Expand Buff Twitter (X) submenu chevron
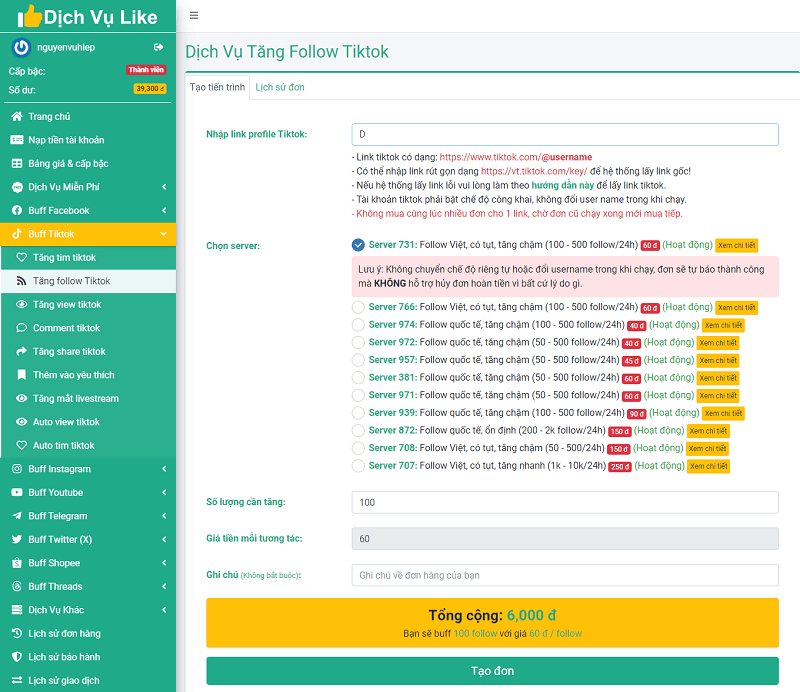This screenshot has height=692, width=800. [x=164, y=539]
